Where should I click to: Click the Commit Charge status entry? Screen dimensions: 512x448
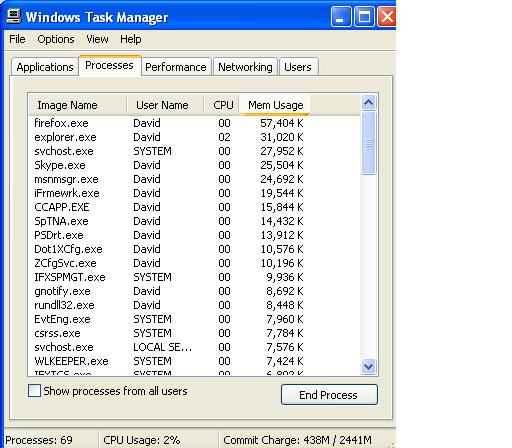(x=297, y=440)
